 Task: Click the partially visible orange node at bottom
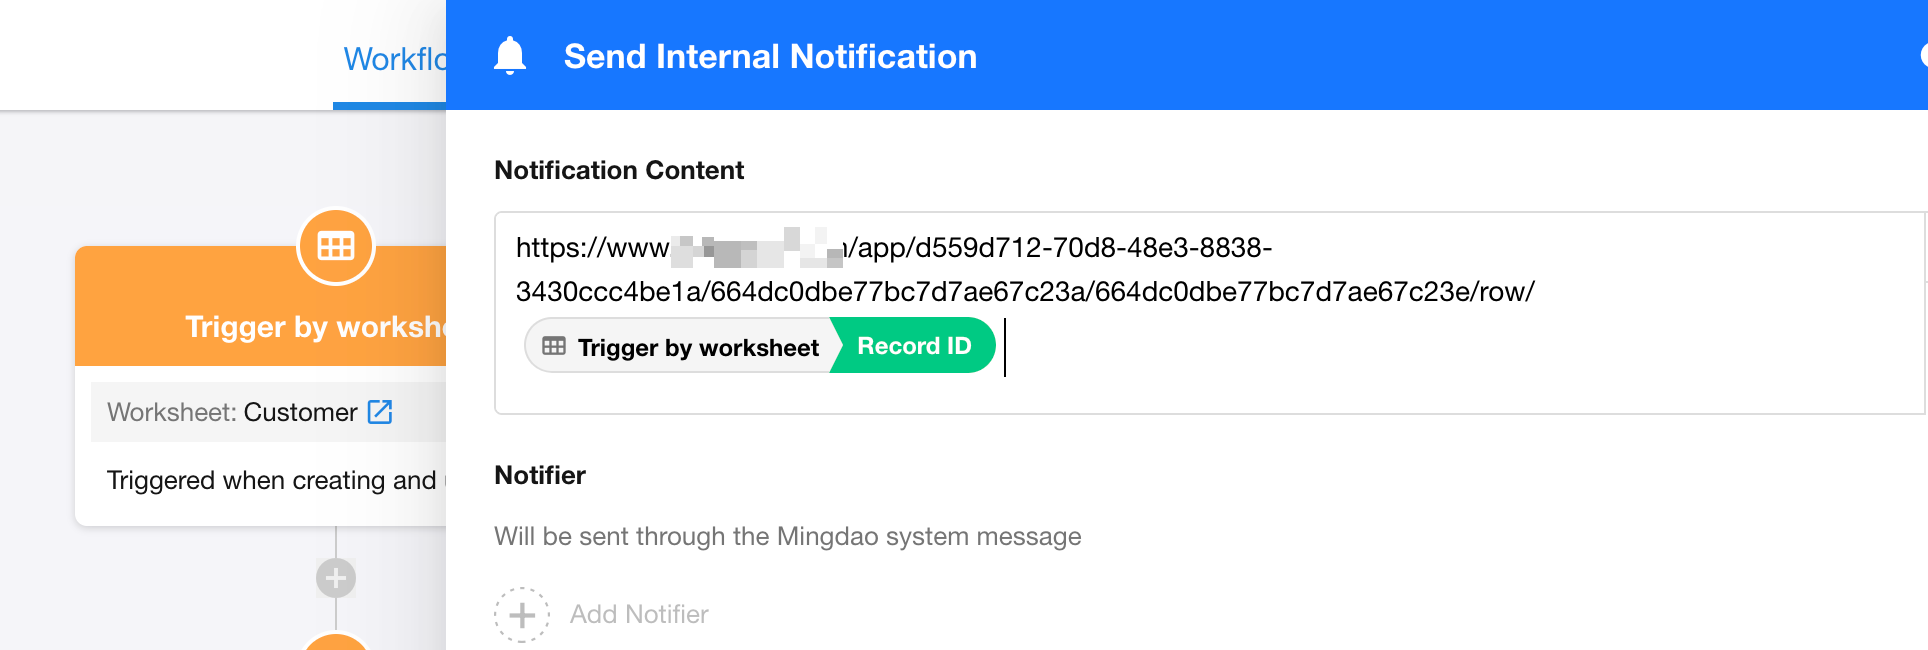pos(336,642)
